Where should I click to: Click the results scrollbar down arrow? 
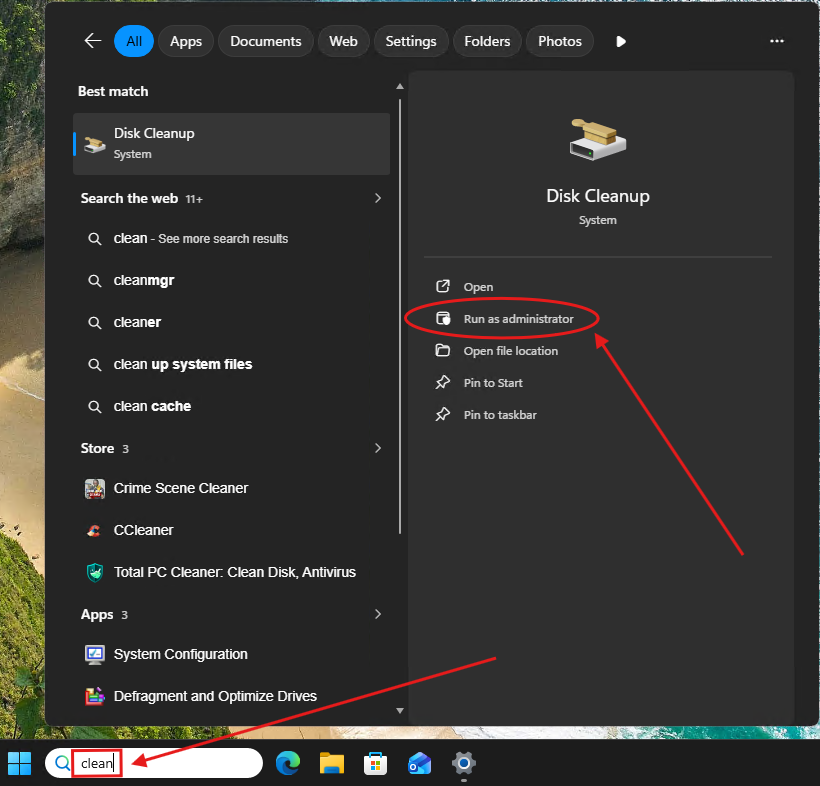399,709
